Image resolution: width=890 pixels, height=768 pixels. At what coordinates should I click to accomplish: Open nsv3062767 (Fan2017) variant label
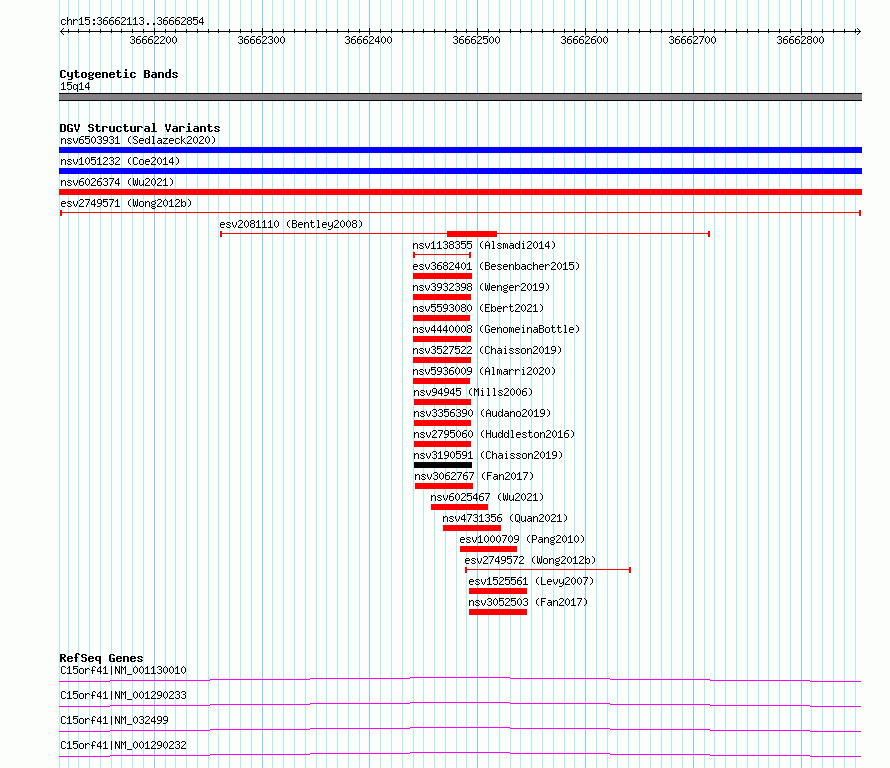[474, 476]
